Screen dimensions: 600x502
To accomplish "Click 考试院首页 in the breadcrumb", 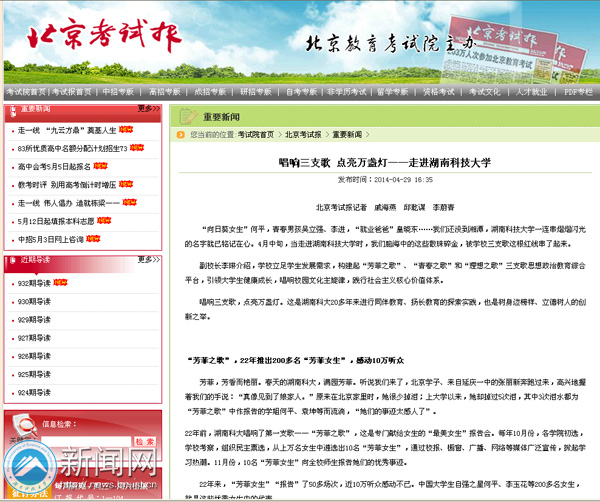I will pos(256,135).
